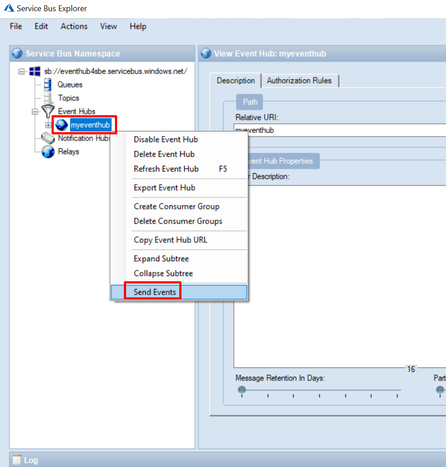Select the sb://eventhub4sbe.servicebus.windows.net/ root item
This screenshot has height=467, width=446.
point(116,71)
